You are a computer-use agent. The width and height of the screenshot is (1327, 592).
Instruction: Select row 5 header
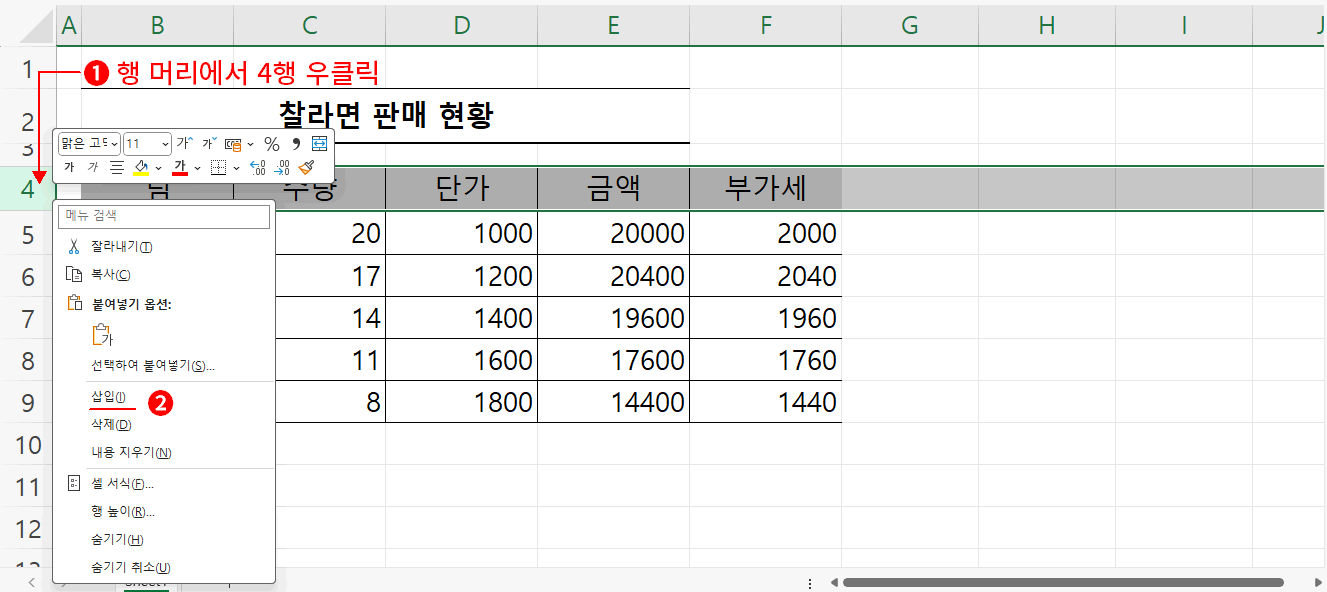pyautogui.click(x=28, y=234)
